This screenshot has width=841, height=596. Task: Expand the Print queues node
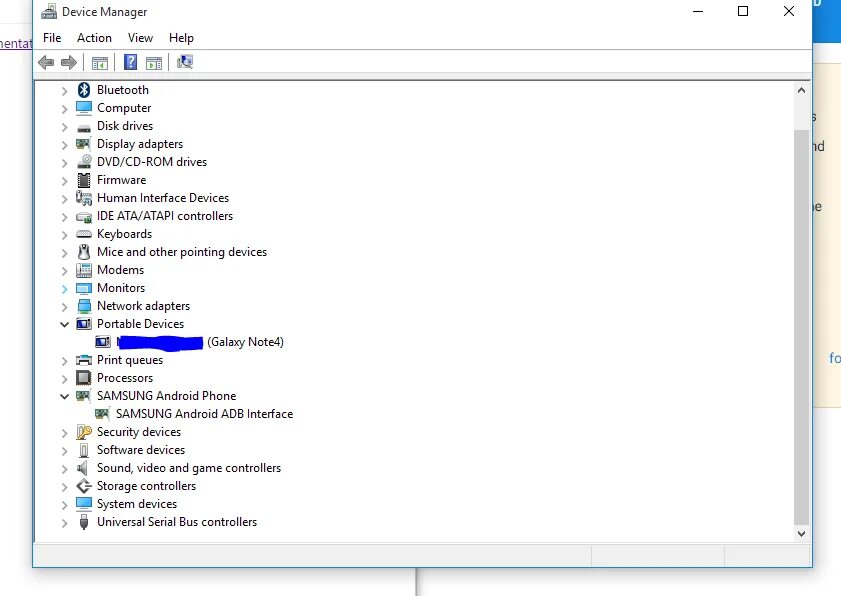[64, 362]
